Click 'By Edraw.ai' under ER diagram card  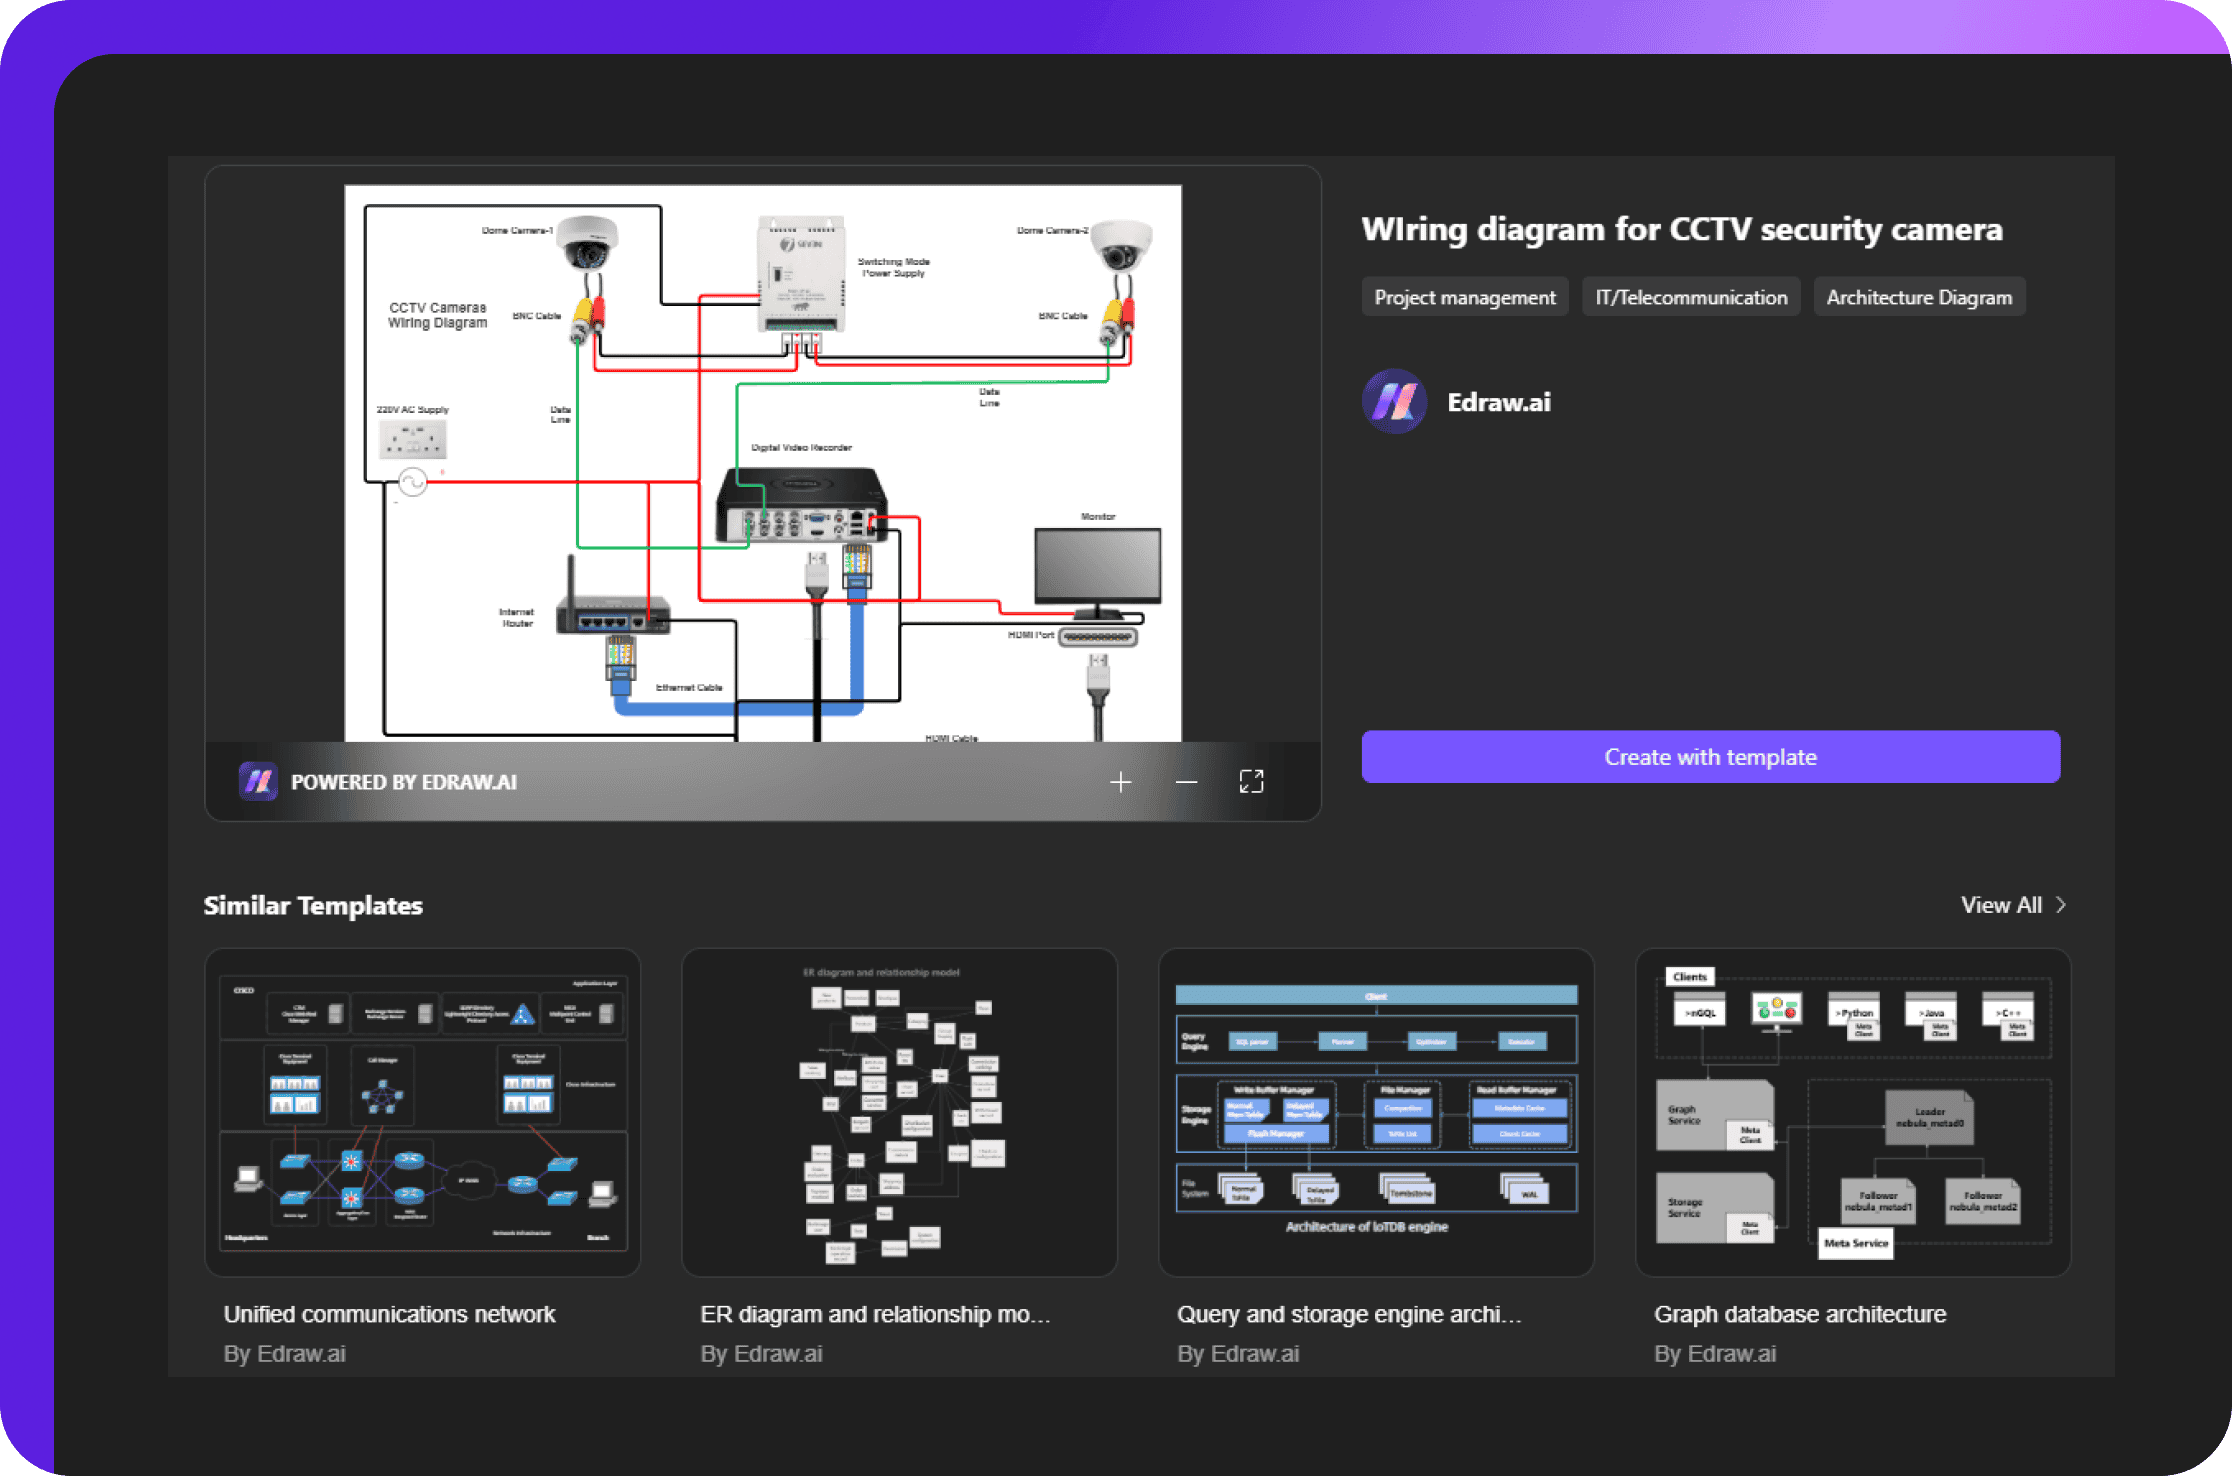pyautogui.click(x=761, y=1354)
